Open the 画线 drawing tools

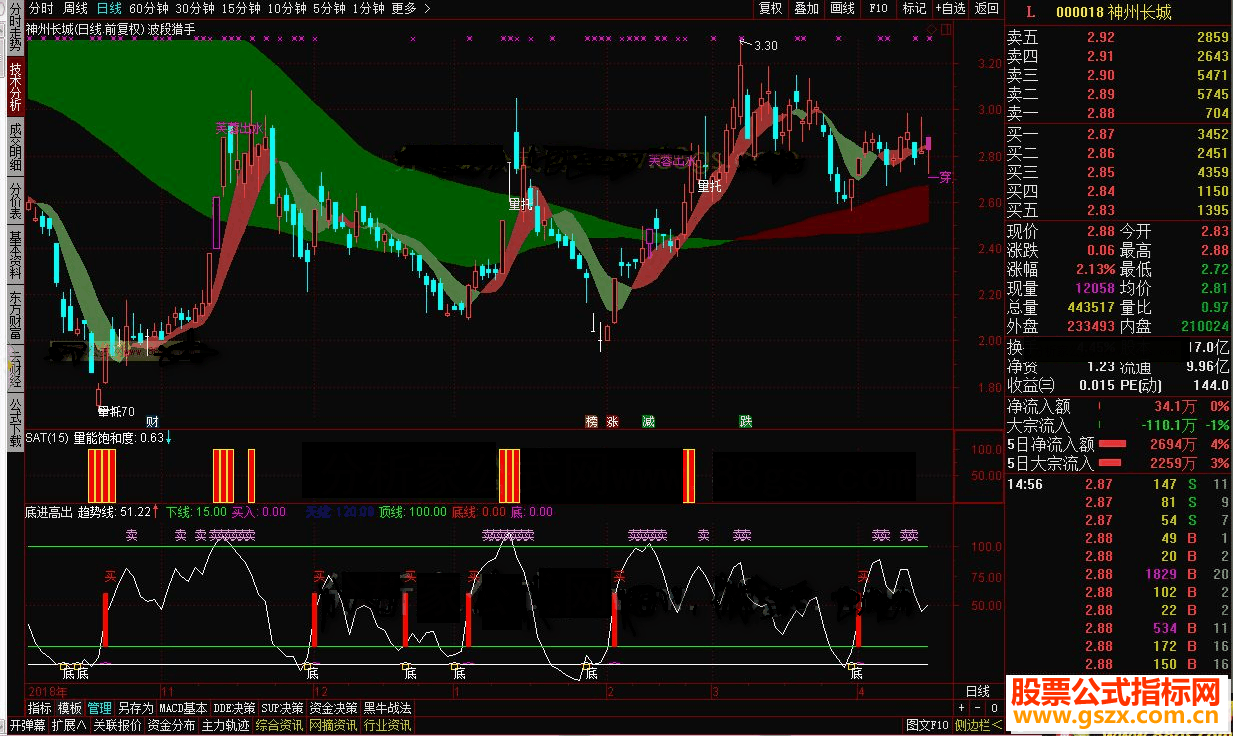(842, 8)
